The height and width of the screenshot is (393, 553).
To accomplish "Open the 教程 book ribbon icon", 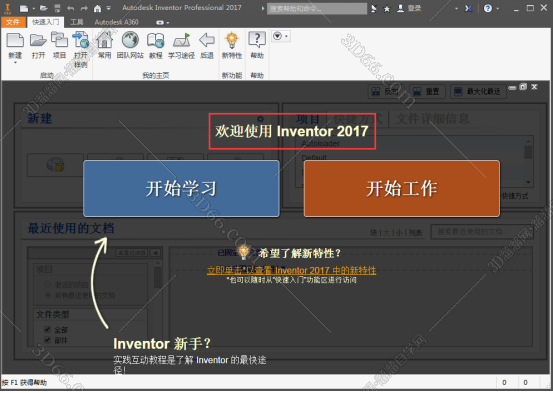I will (x=156, y=45).
